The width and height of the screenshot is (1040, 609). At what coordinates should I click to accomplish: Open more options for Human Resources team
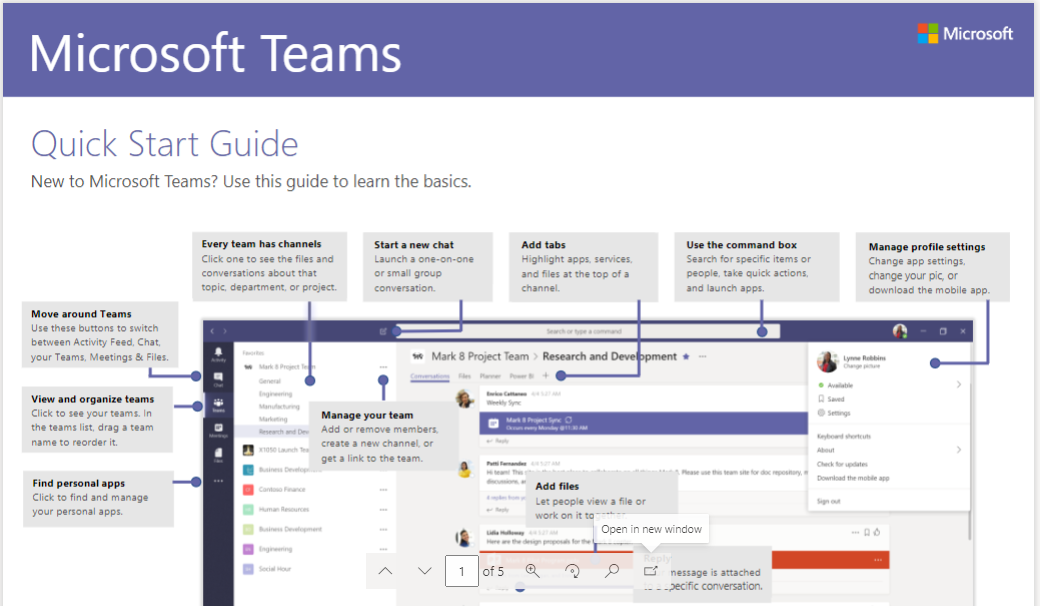tap(383, 509)
